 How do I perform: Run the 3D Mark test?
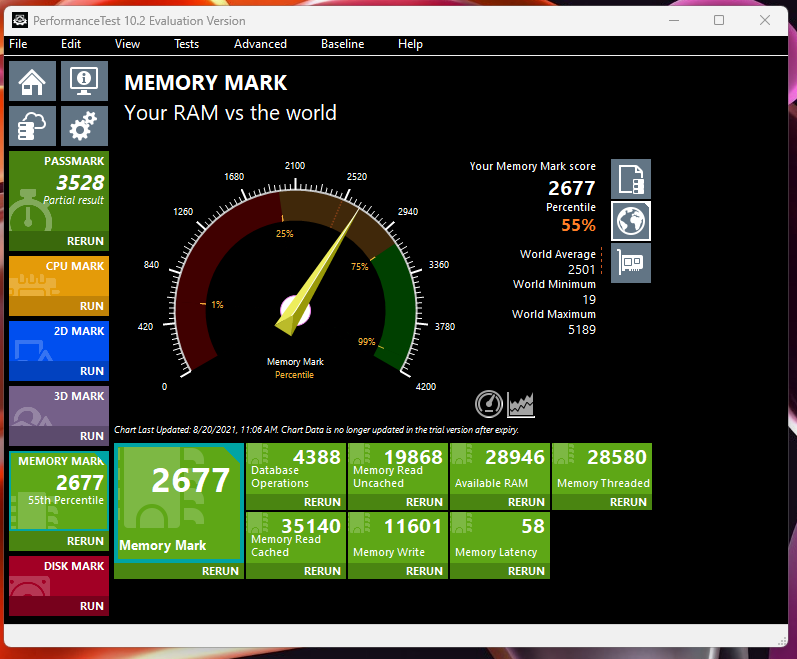pyautogui.click(x=59, y=436)
